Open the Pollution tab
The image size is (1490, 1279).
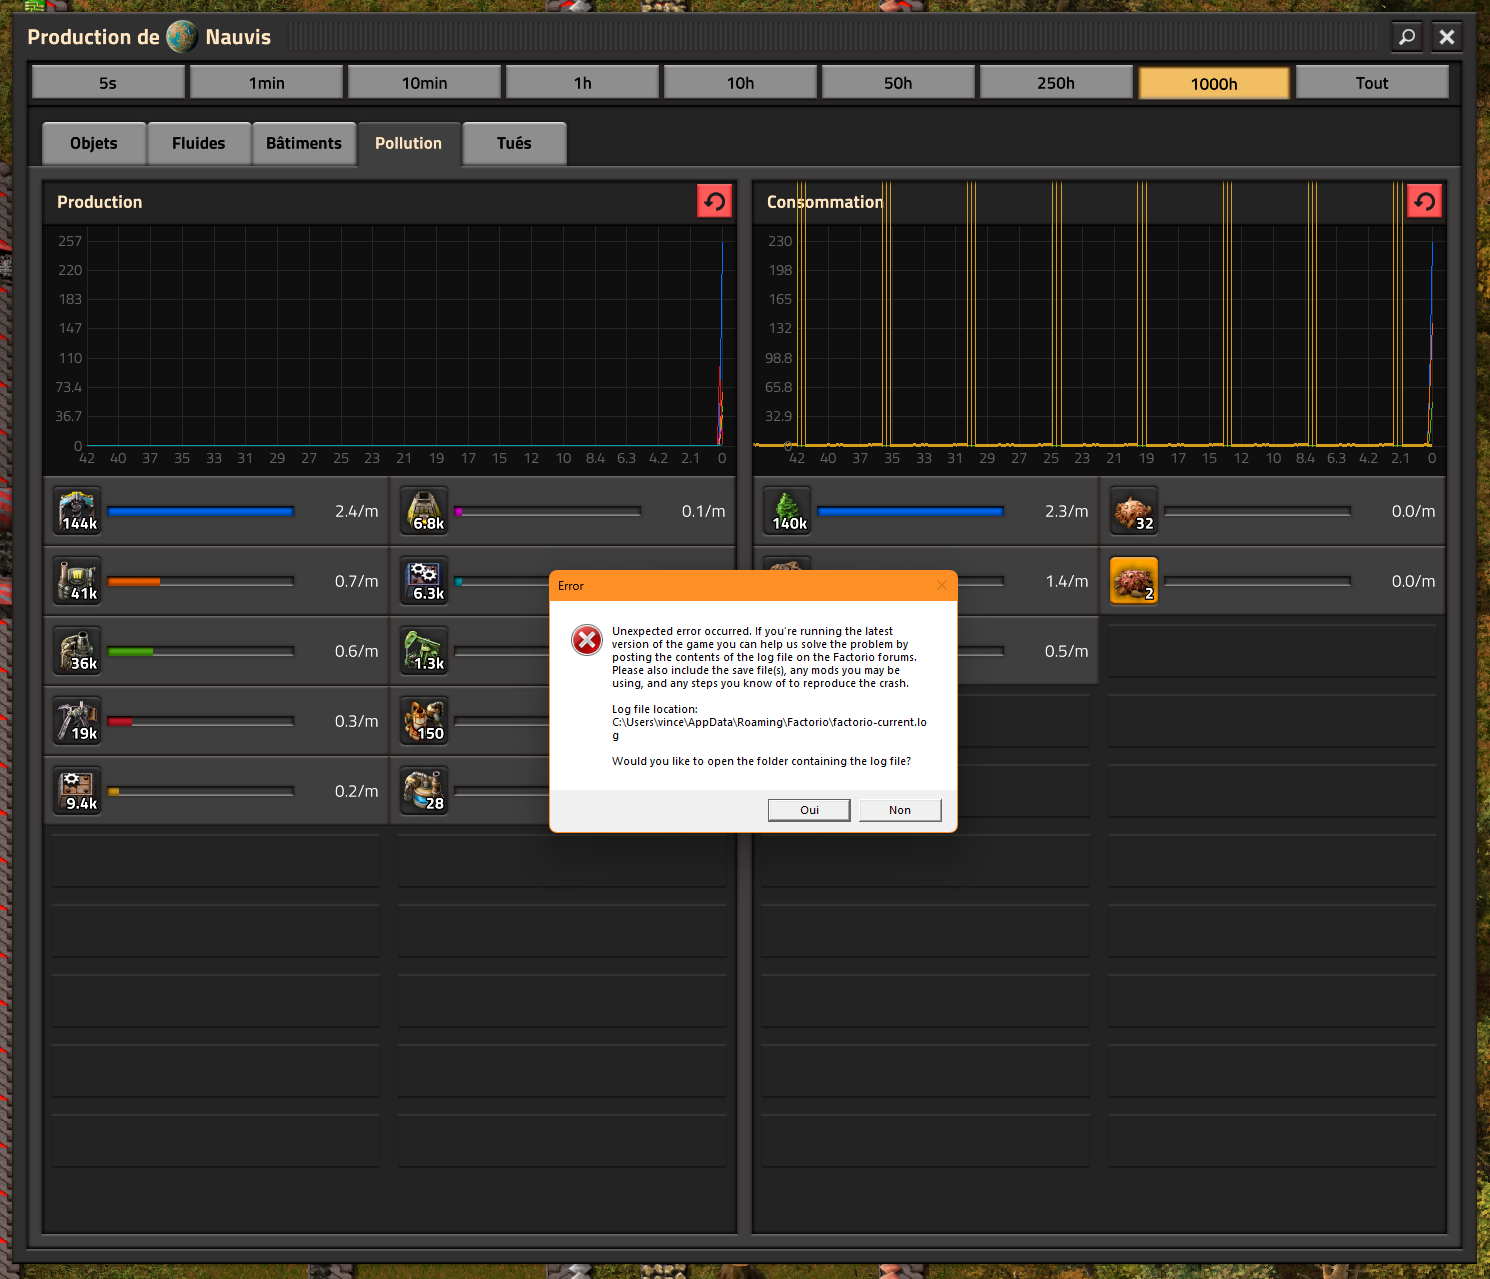408,143
